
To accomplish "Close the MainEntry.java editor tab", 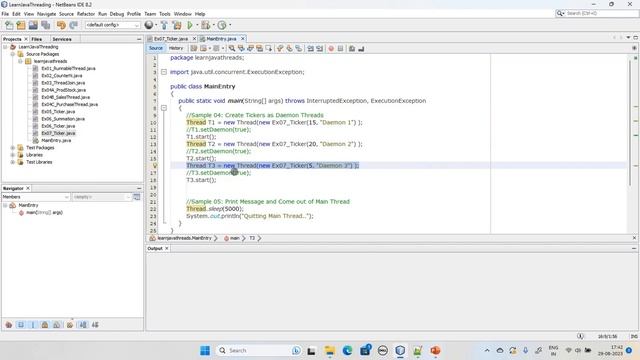I will [x=242, y=38].
